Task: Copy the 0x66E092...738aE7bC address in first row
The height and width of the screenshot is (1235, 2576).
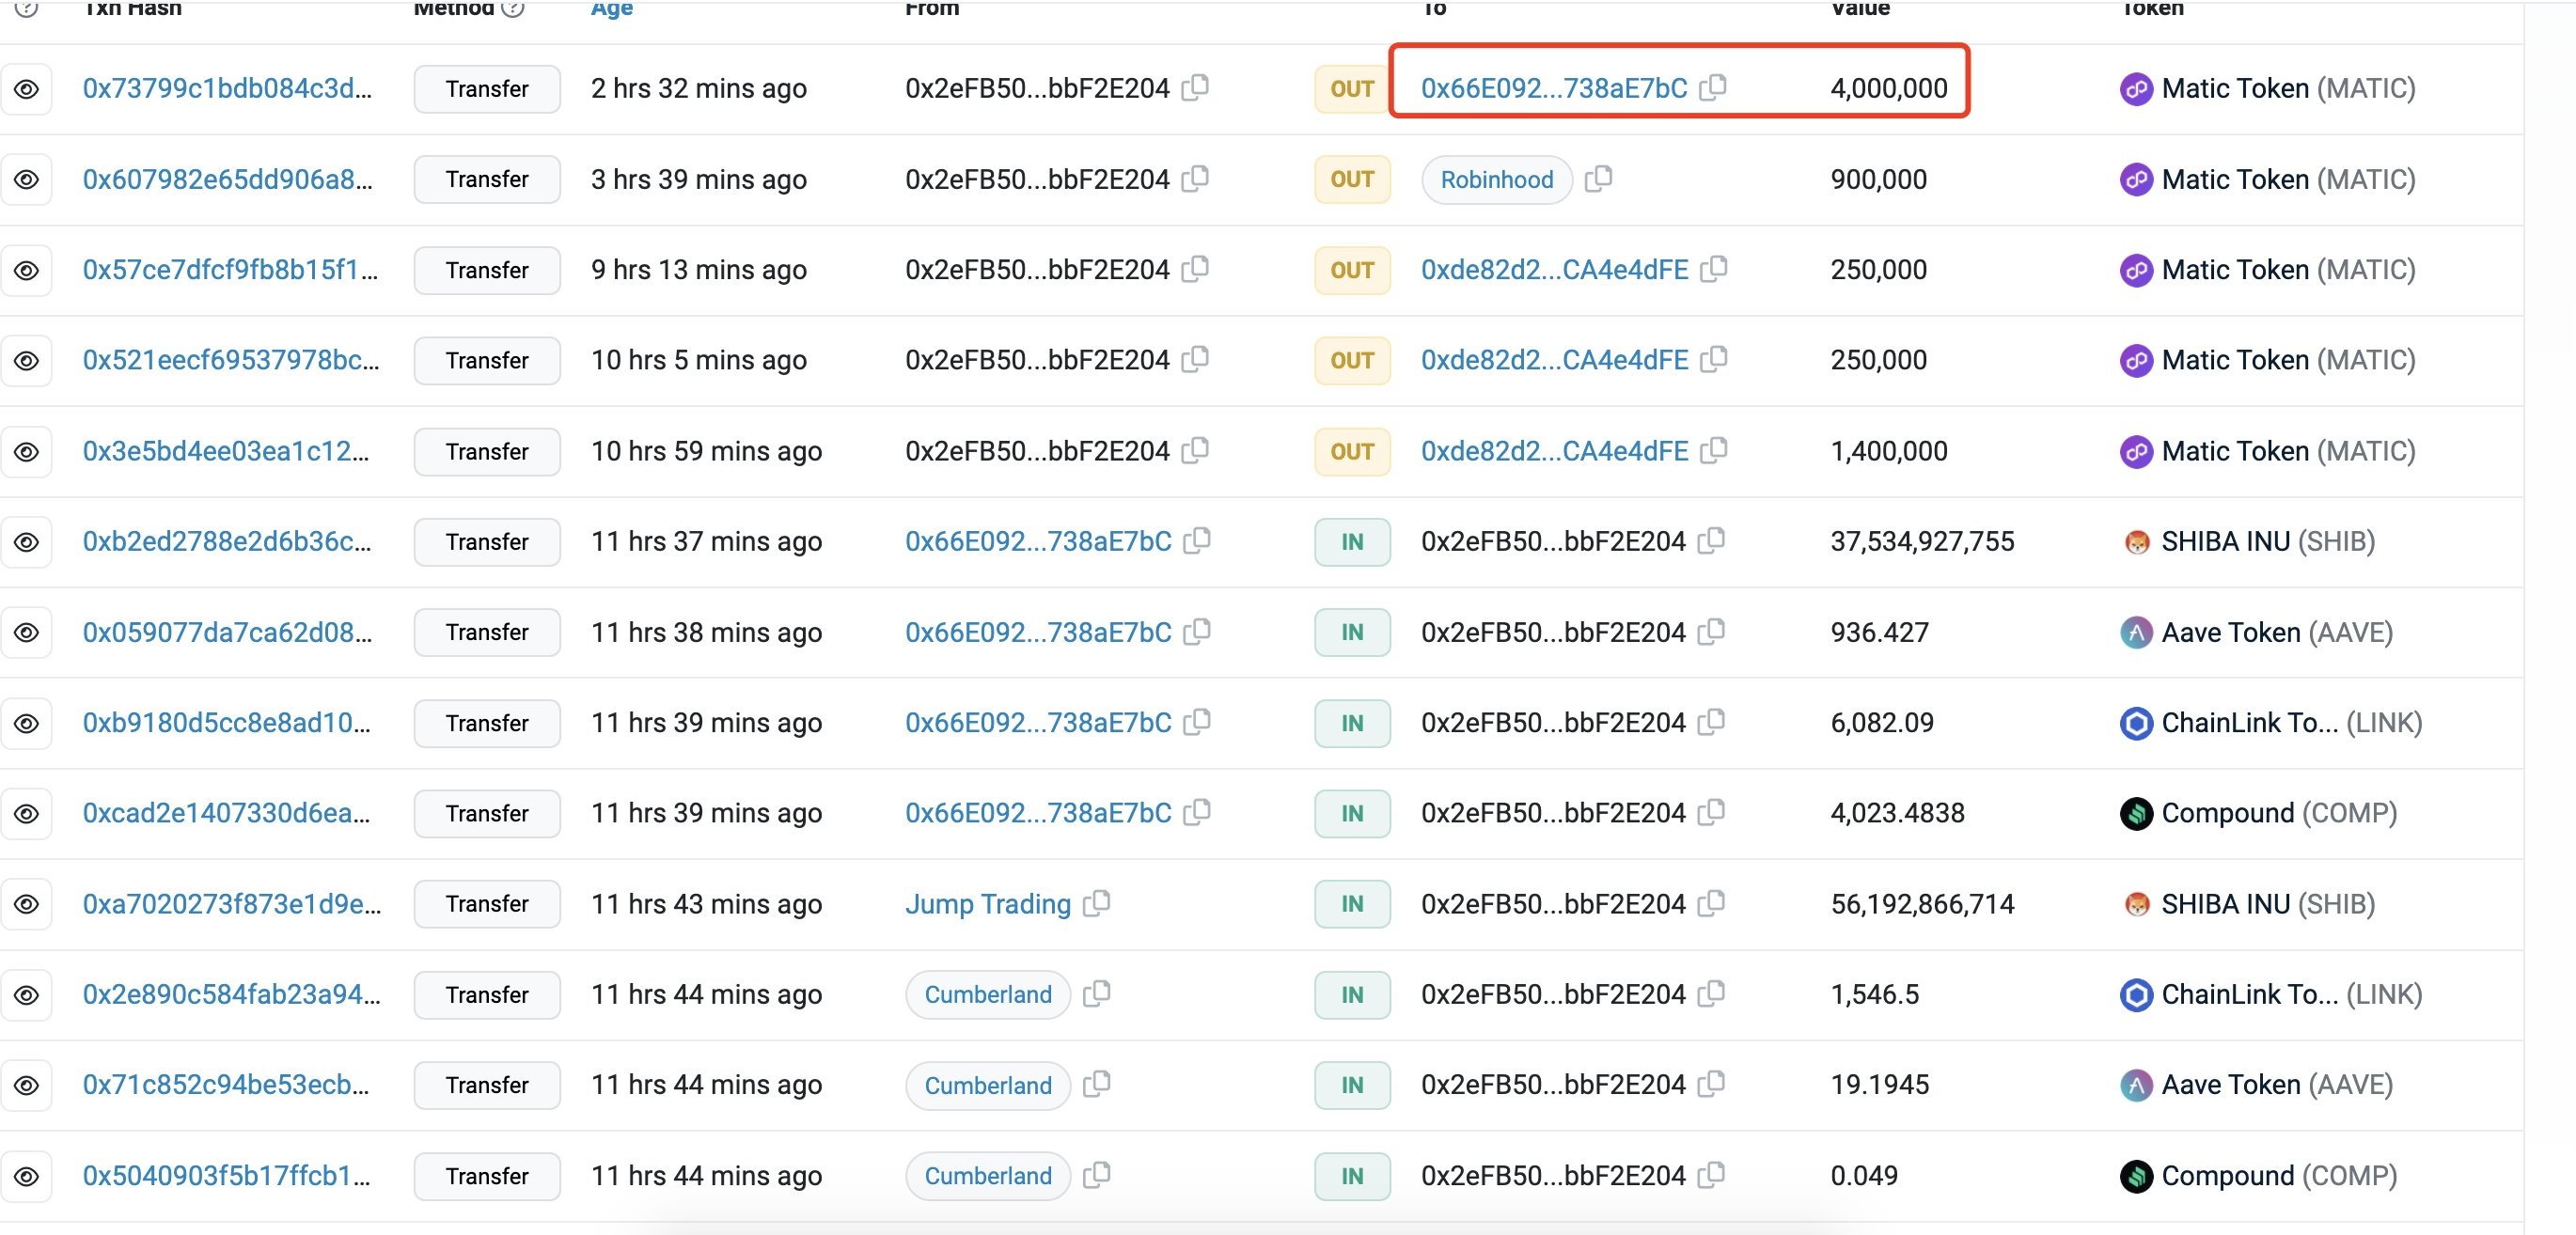Action: (1713, 87)
